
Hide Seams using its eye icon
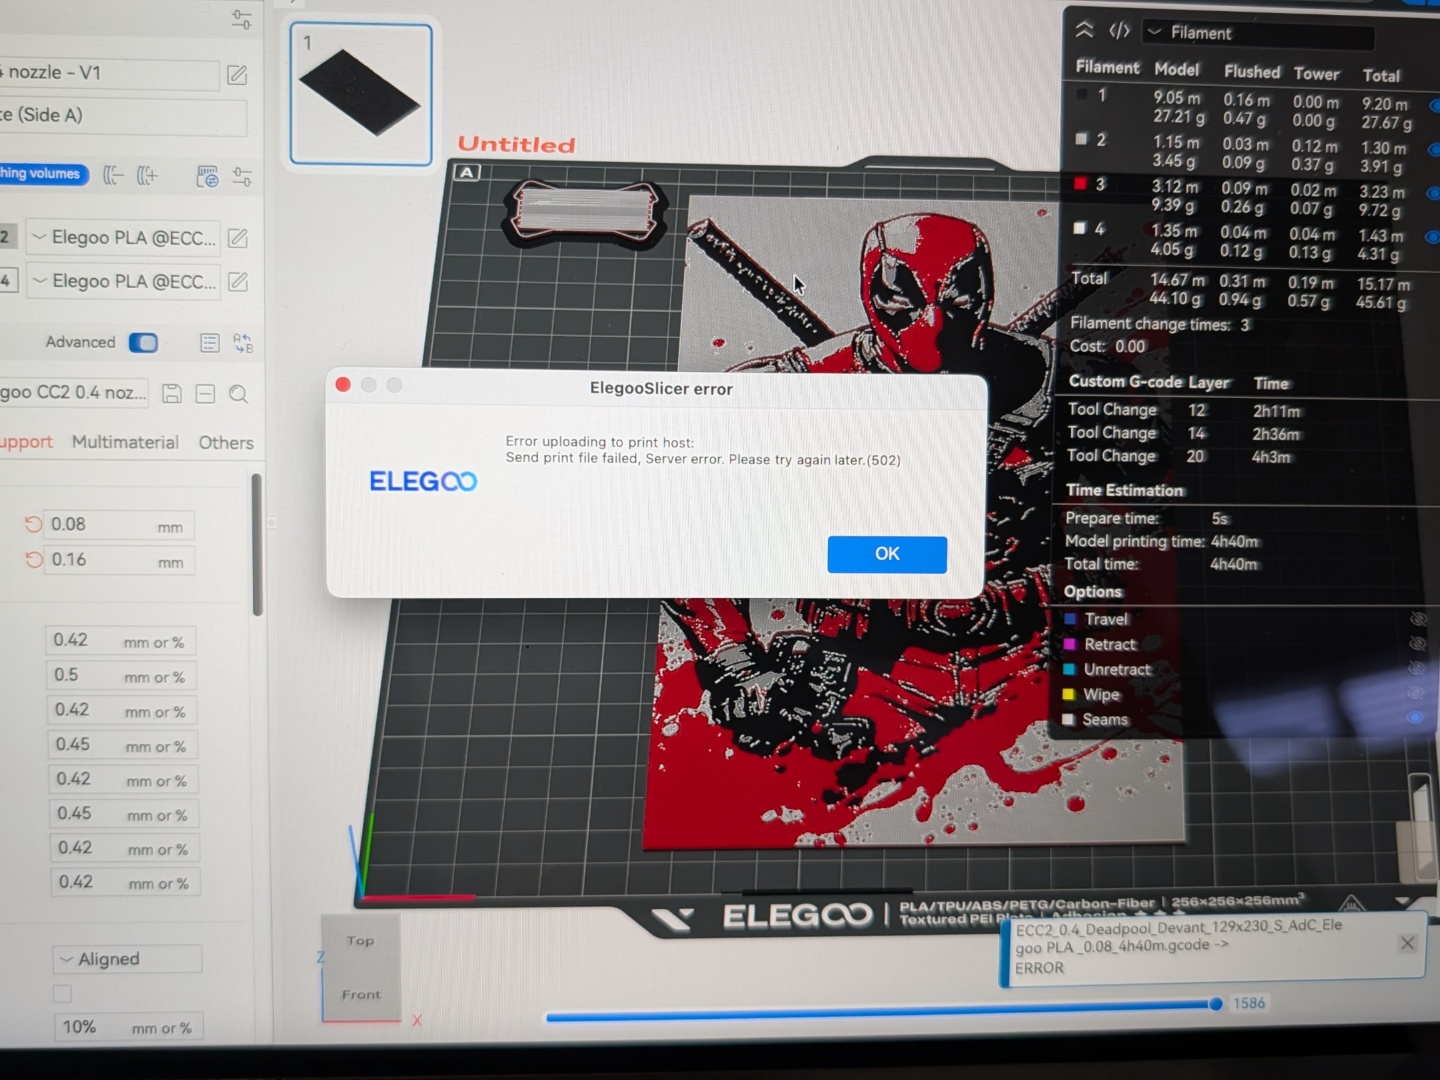coord(1415,717)
